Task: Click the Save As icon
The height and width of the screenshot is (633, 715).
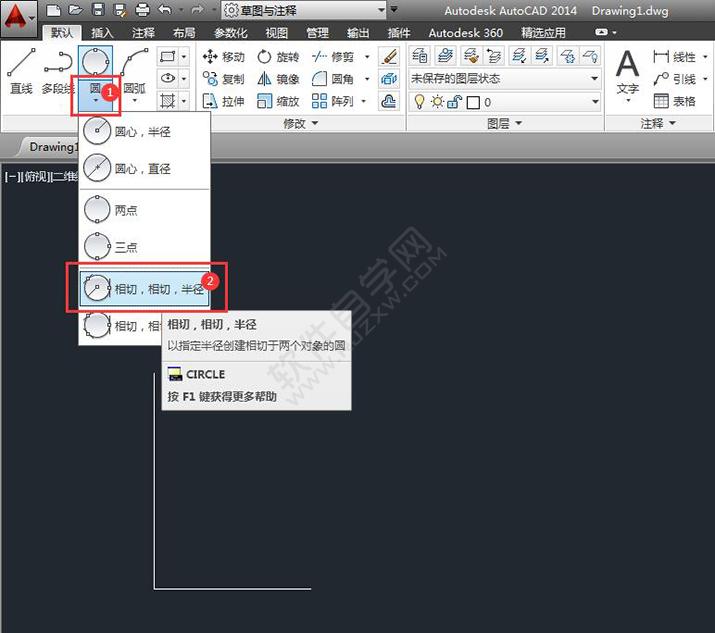Action: coord(120,10)
